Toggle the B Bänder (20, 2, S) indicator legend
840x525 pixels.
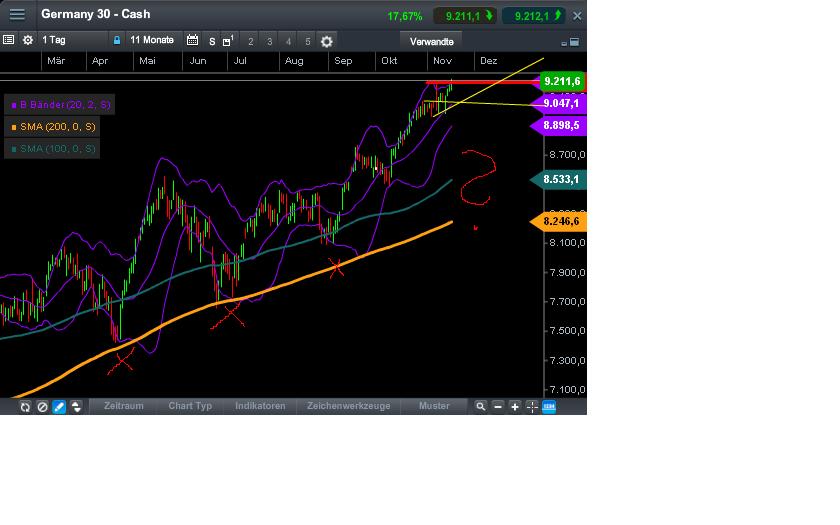[60, 105]
